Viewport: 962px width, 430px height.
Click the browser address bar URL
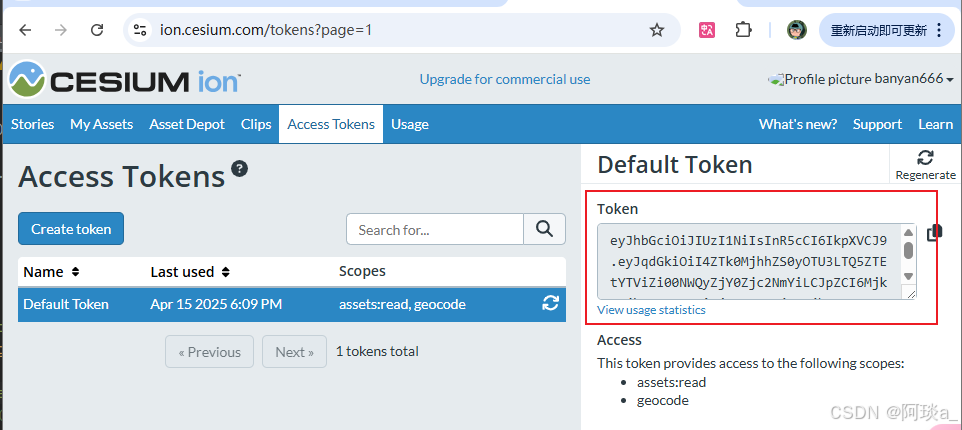coord(266,29)
